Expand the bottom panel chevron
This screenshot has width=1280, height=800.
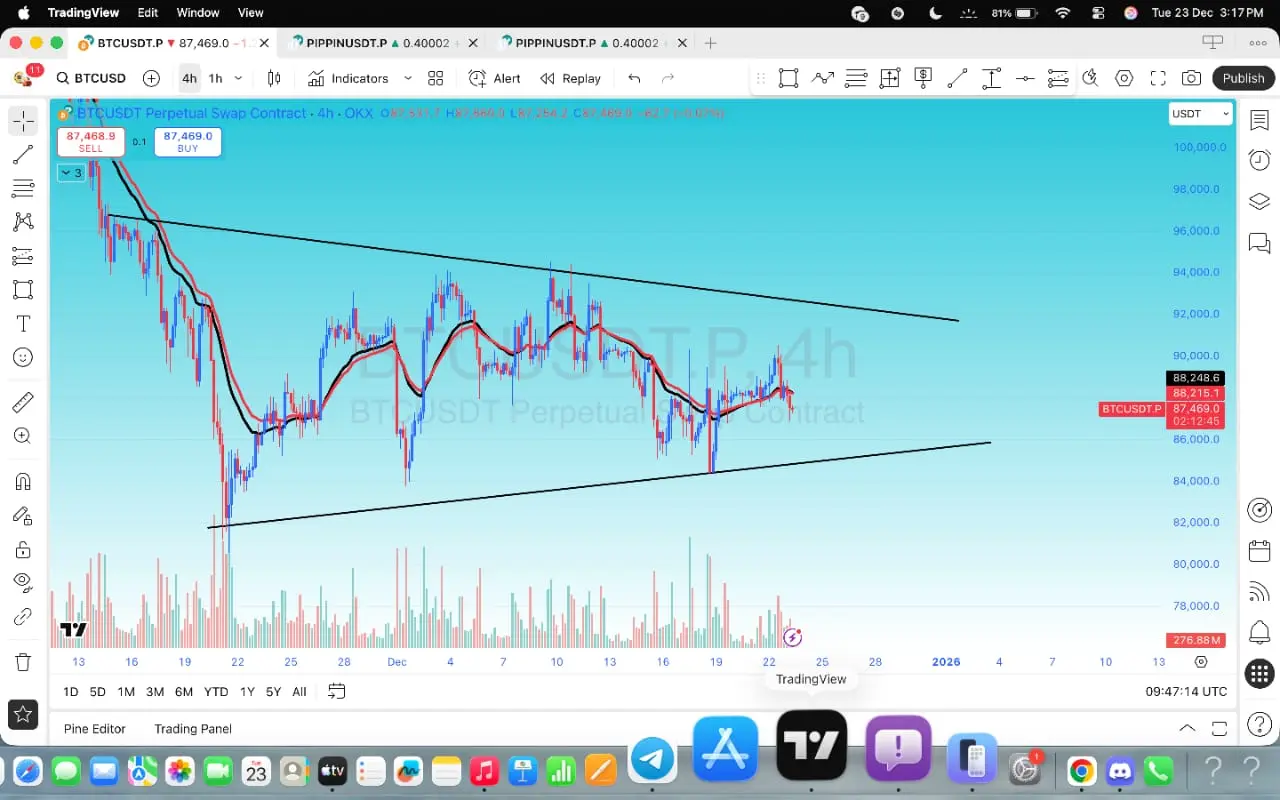click(1187, 728)
